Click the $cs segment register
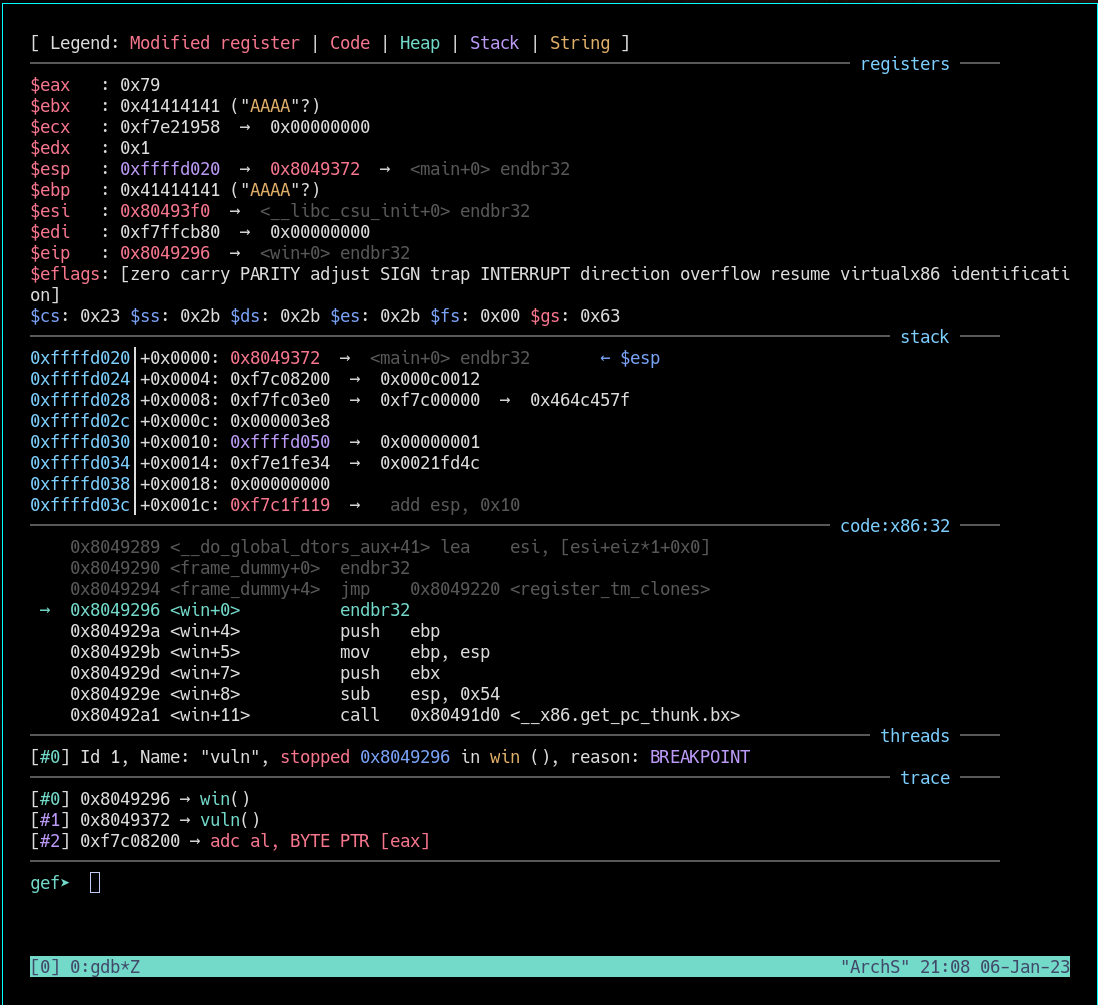Image resolution: width=1098 pixels, height=1005 pixels. pyautogui.click(x=45, y=316)
